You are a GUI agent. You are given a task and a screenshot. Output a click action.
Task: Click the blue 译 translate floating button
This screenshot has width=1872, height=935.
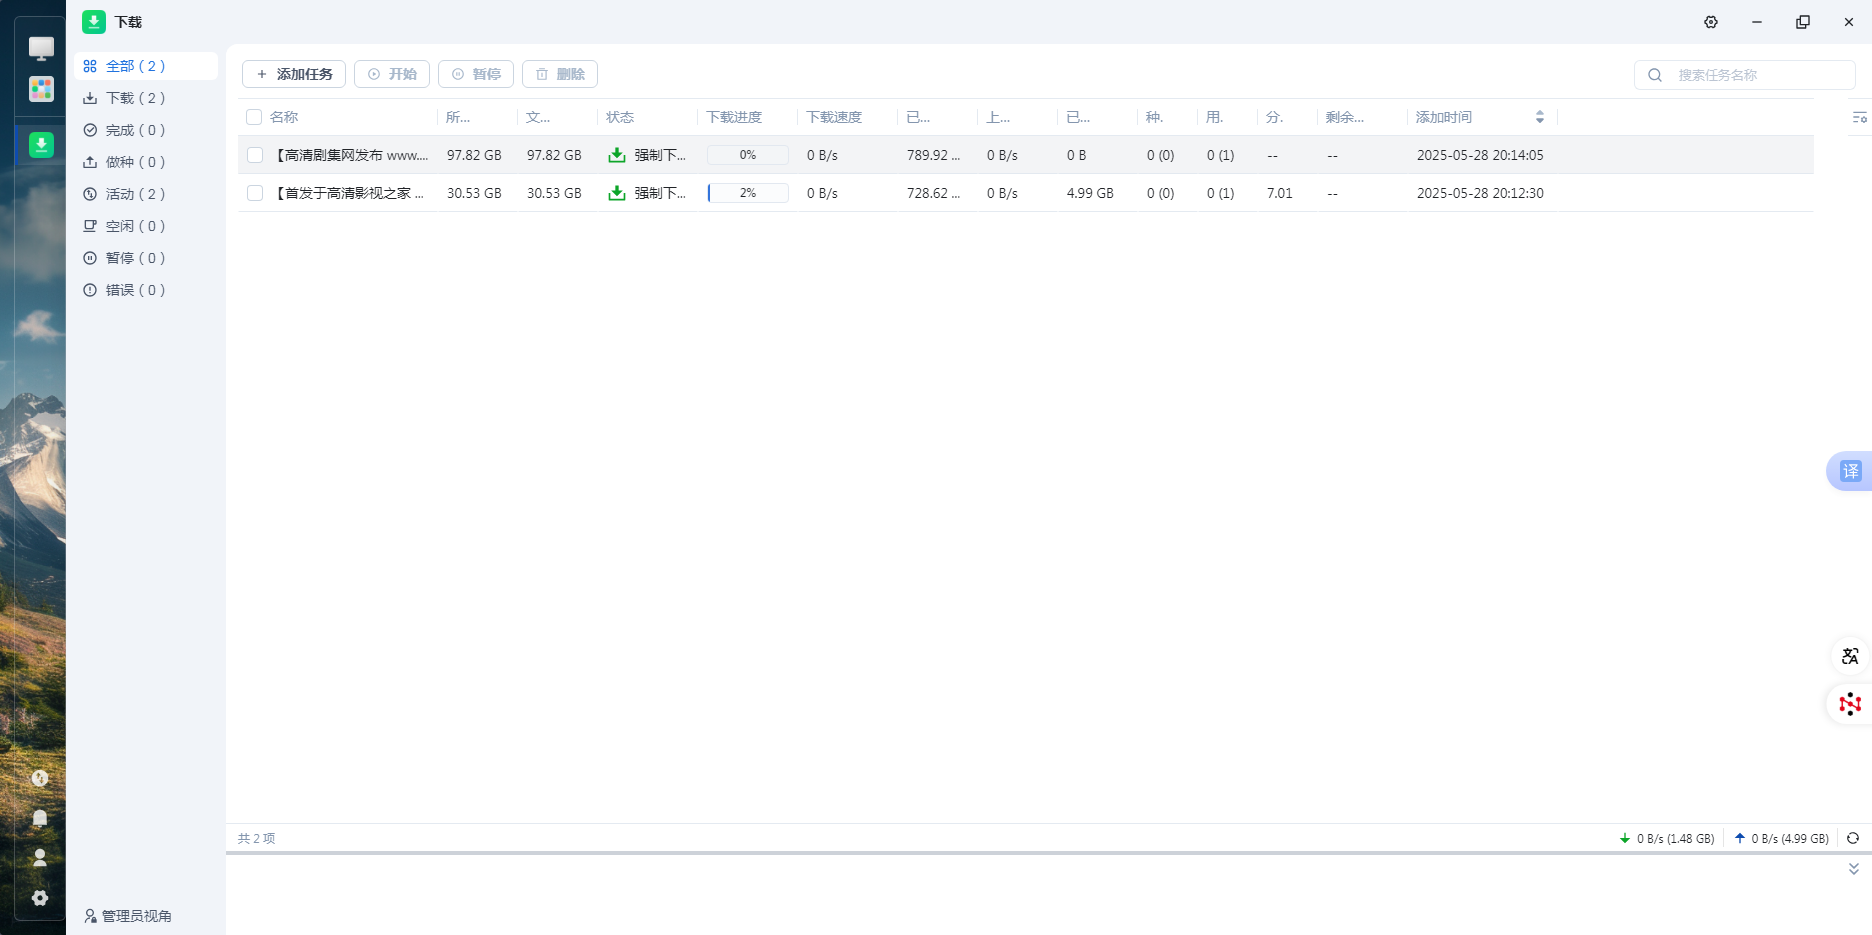click(1850, 471)
